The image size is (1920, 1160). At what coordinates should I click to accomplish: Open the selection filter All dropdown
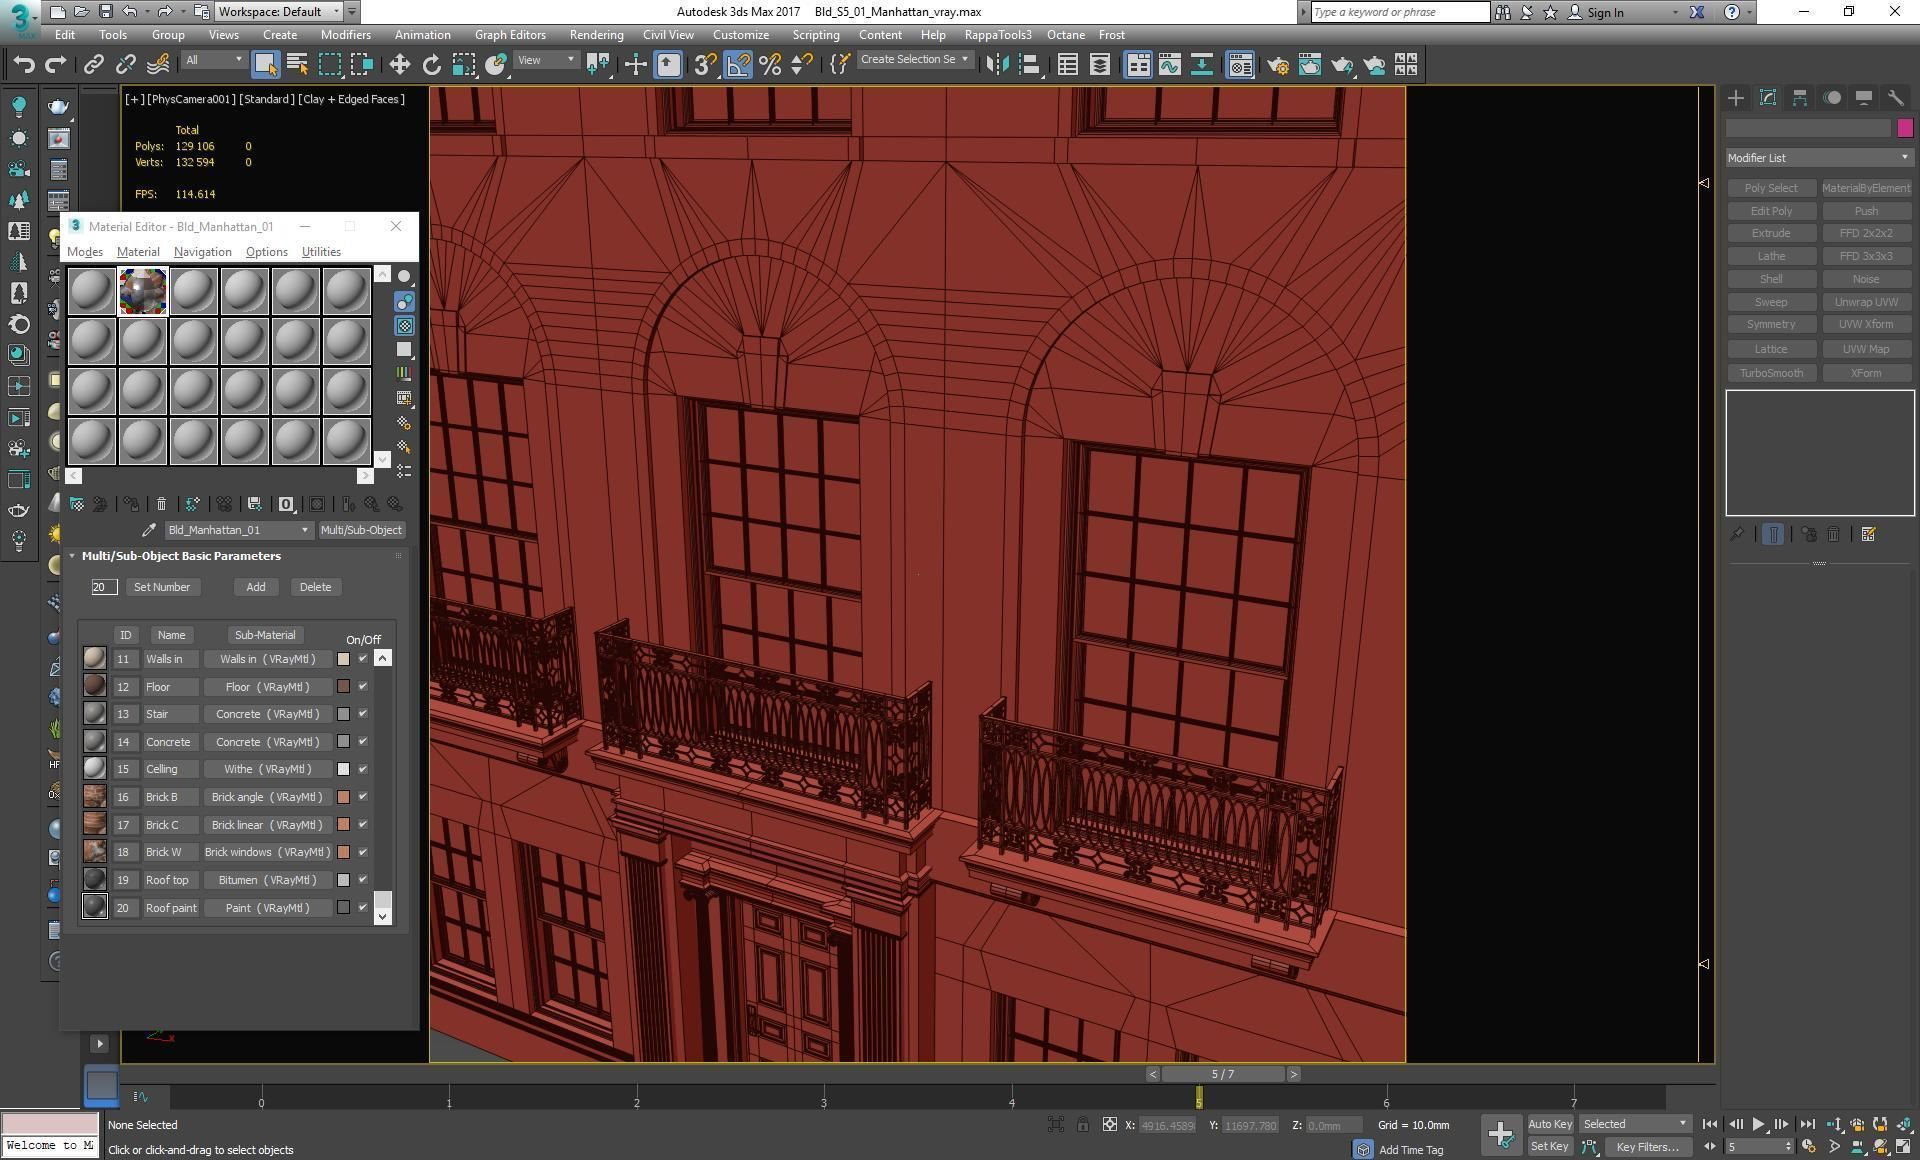point(213,61)
